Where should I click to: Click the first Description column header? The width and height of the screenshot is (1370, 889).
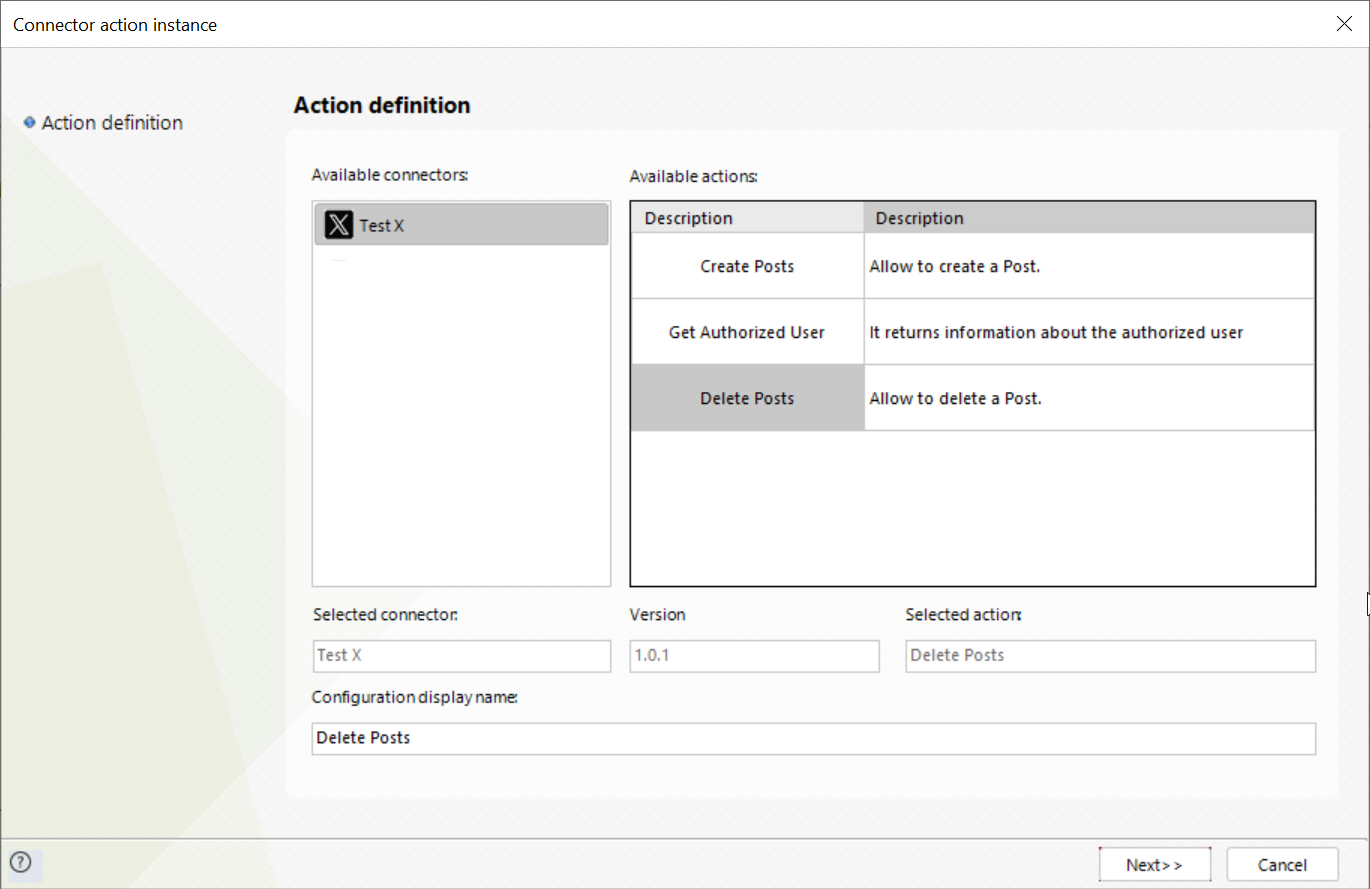(747, 218)
